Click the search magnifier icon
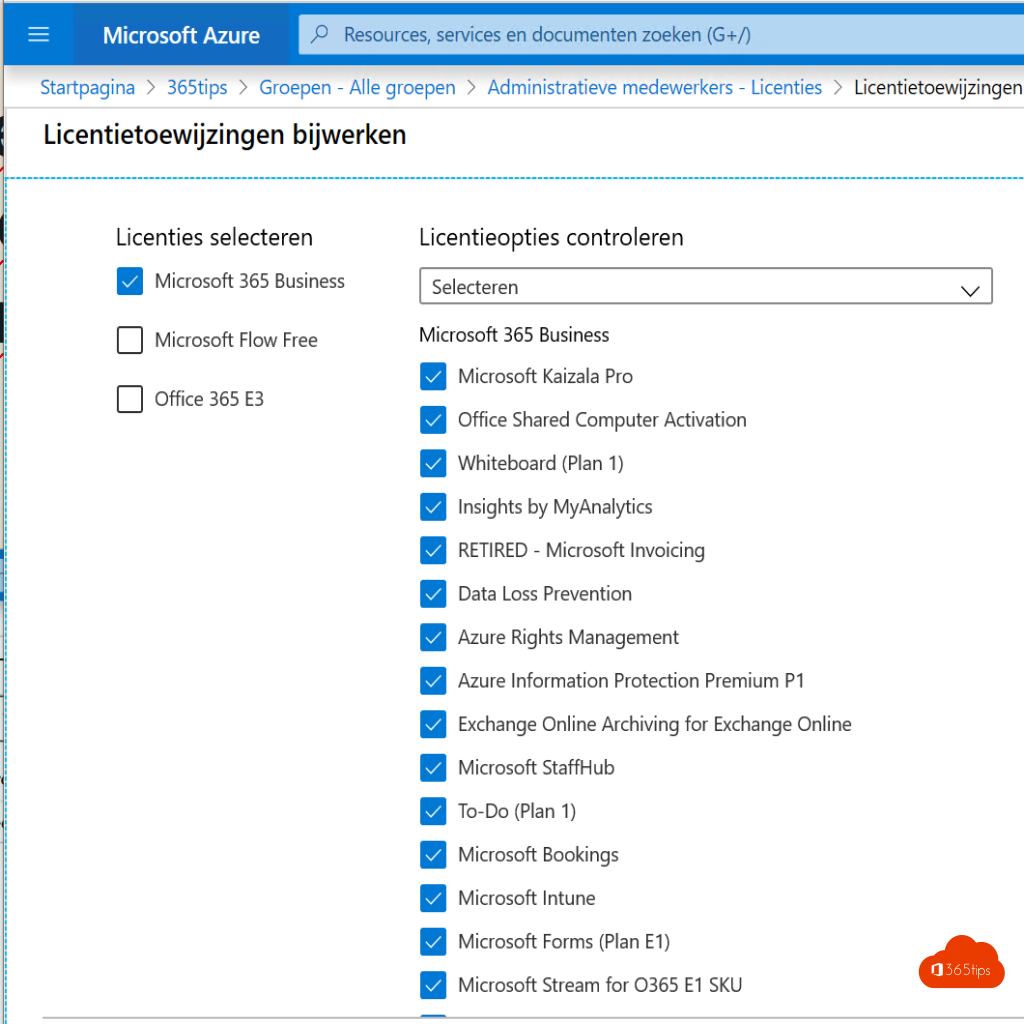The height and width of the screenshot is (1024, 1024). click(x=319, y=34)
